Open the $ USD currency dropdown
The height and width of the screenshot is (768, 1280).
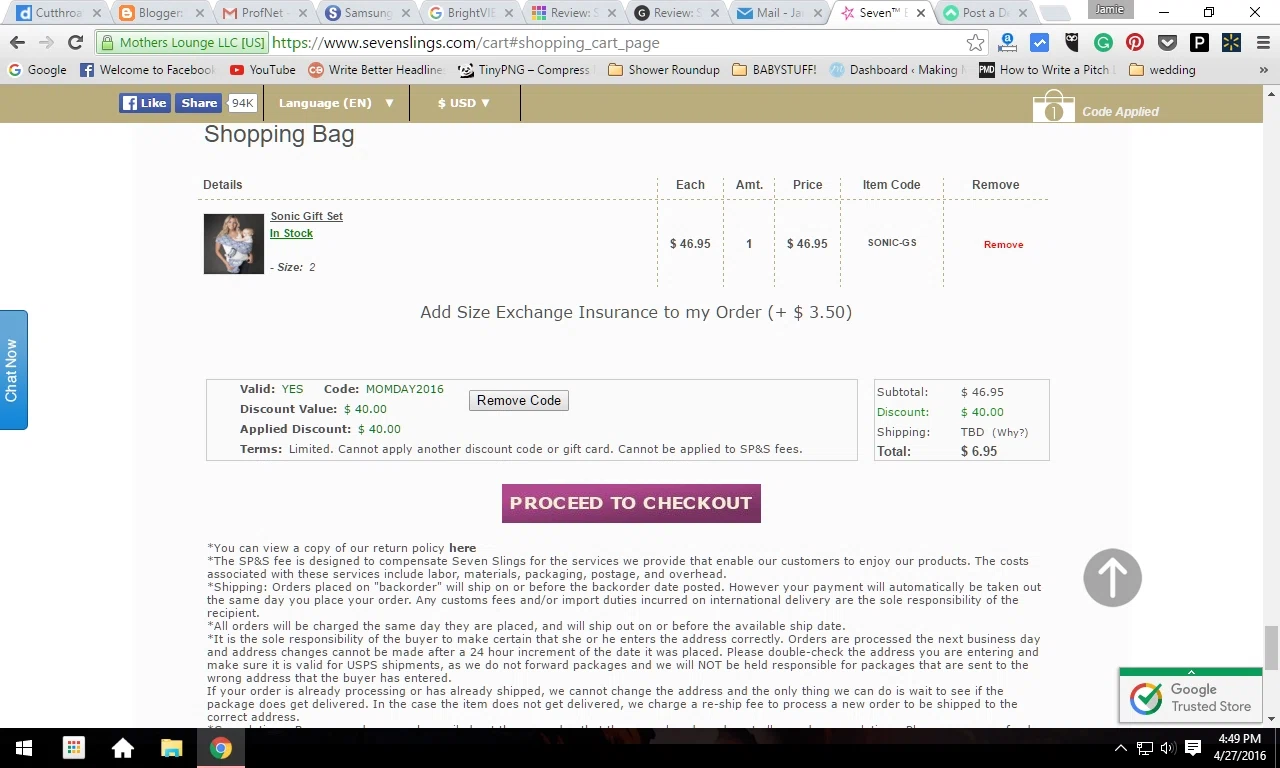coord(464,103)
